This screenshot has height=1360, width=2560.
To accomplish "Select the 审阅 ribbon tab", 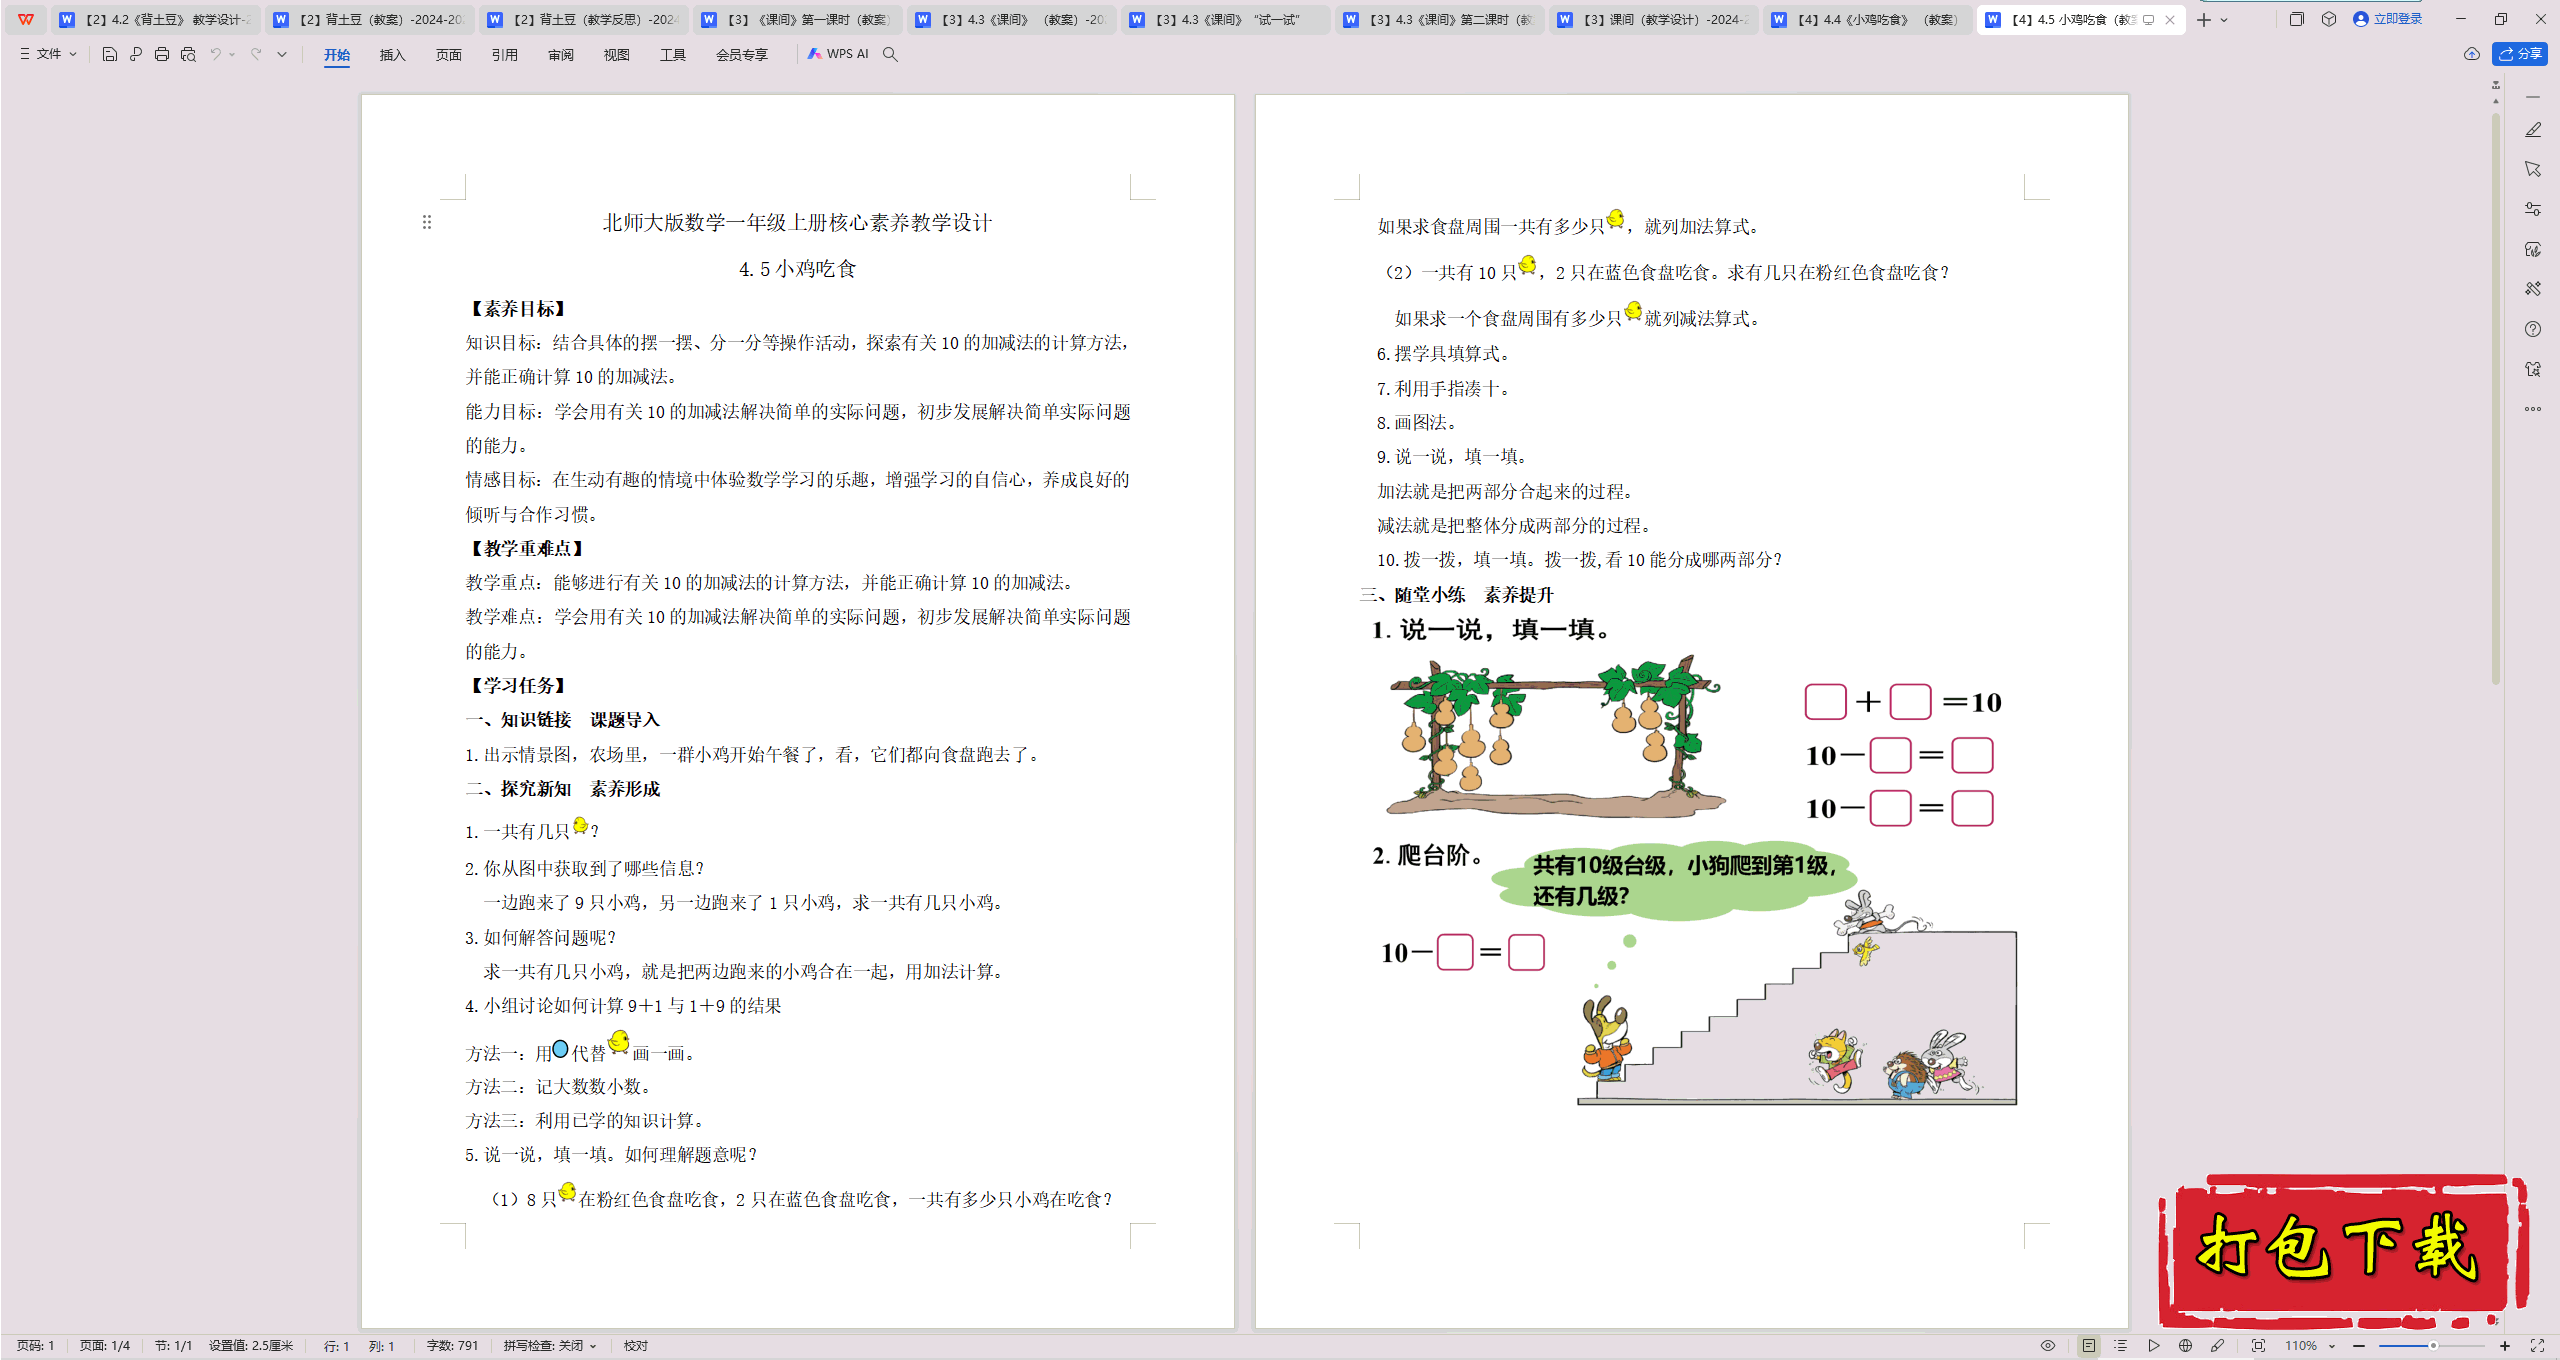I will click(x=561, y=55).
